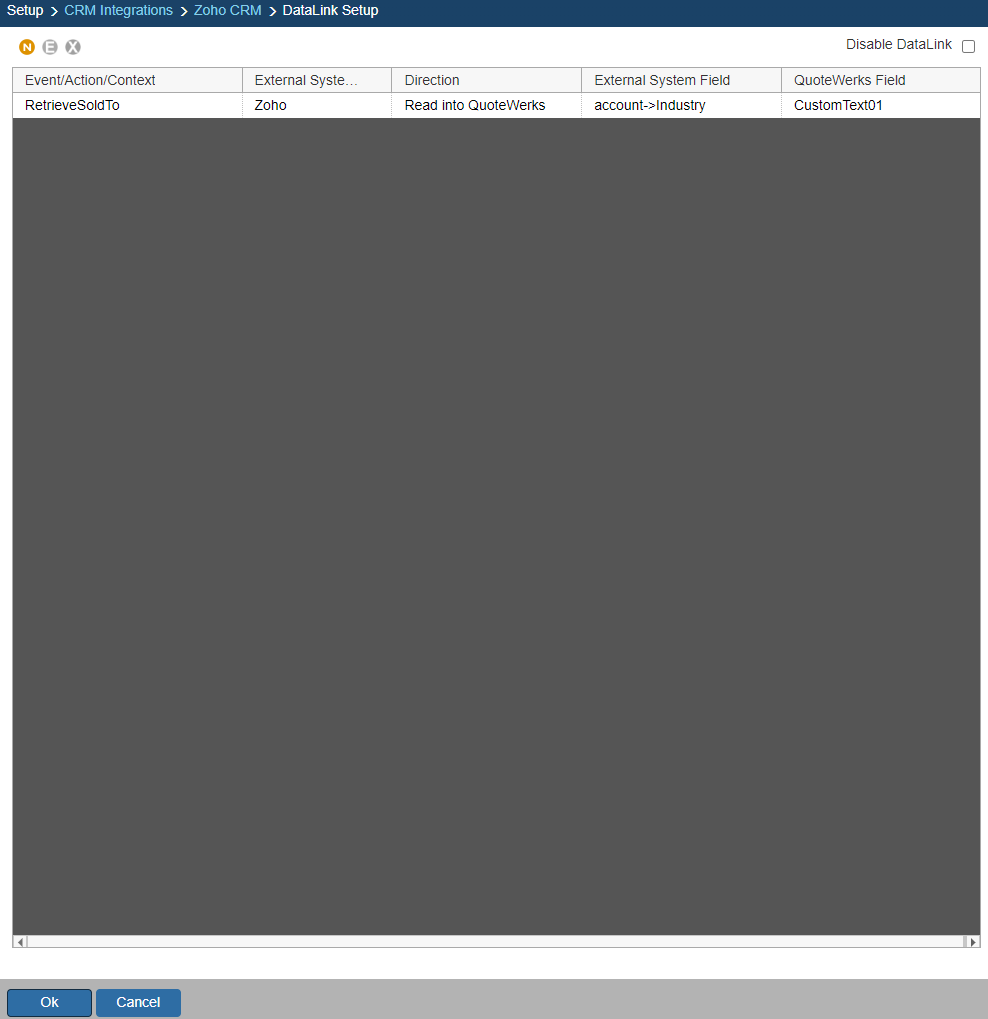Select the RetrieveSoldTo row cell
Image resolution: width=988 pixels, height=1019 pixels.
click(x=127, y=105)
